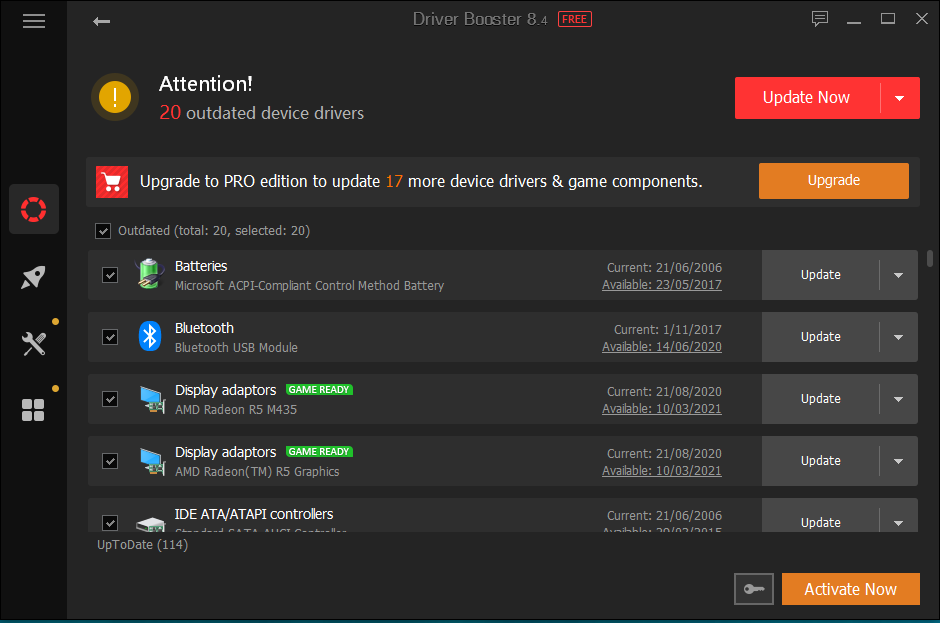Click the Activate Now button
Image resolution: width=940 pixels, height=623 pixels.
850,589
